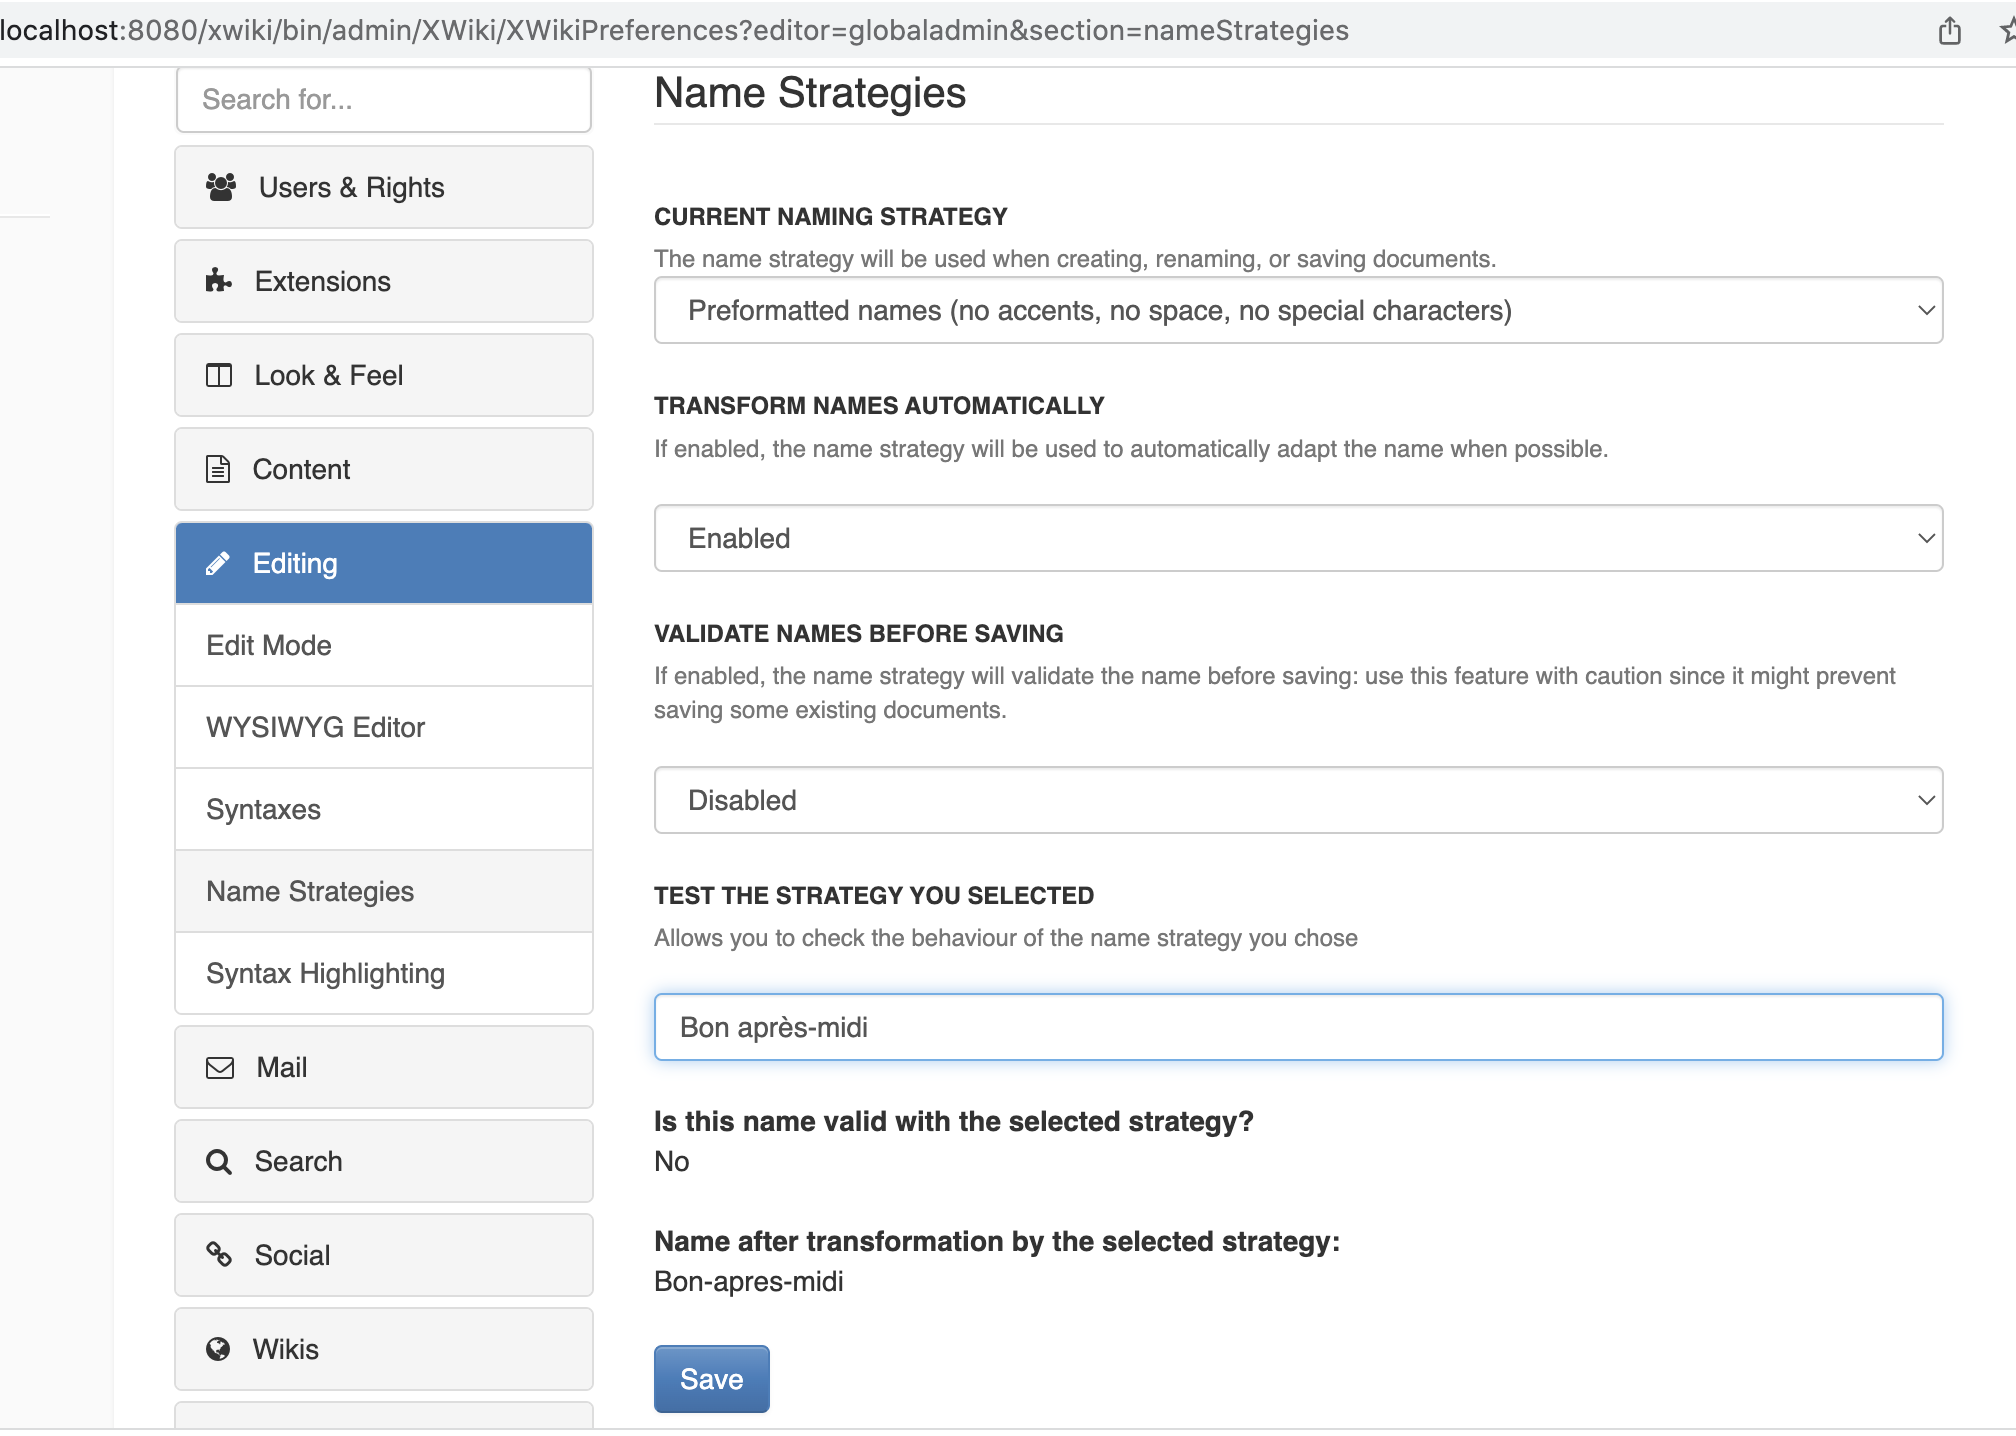This screenshot has height=1436, width=2016.
Task: Click the Wikis globe icon
Action: [218, 1349]
